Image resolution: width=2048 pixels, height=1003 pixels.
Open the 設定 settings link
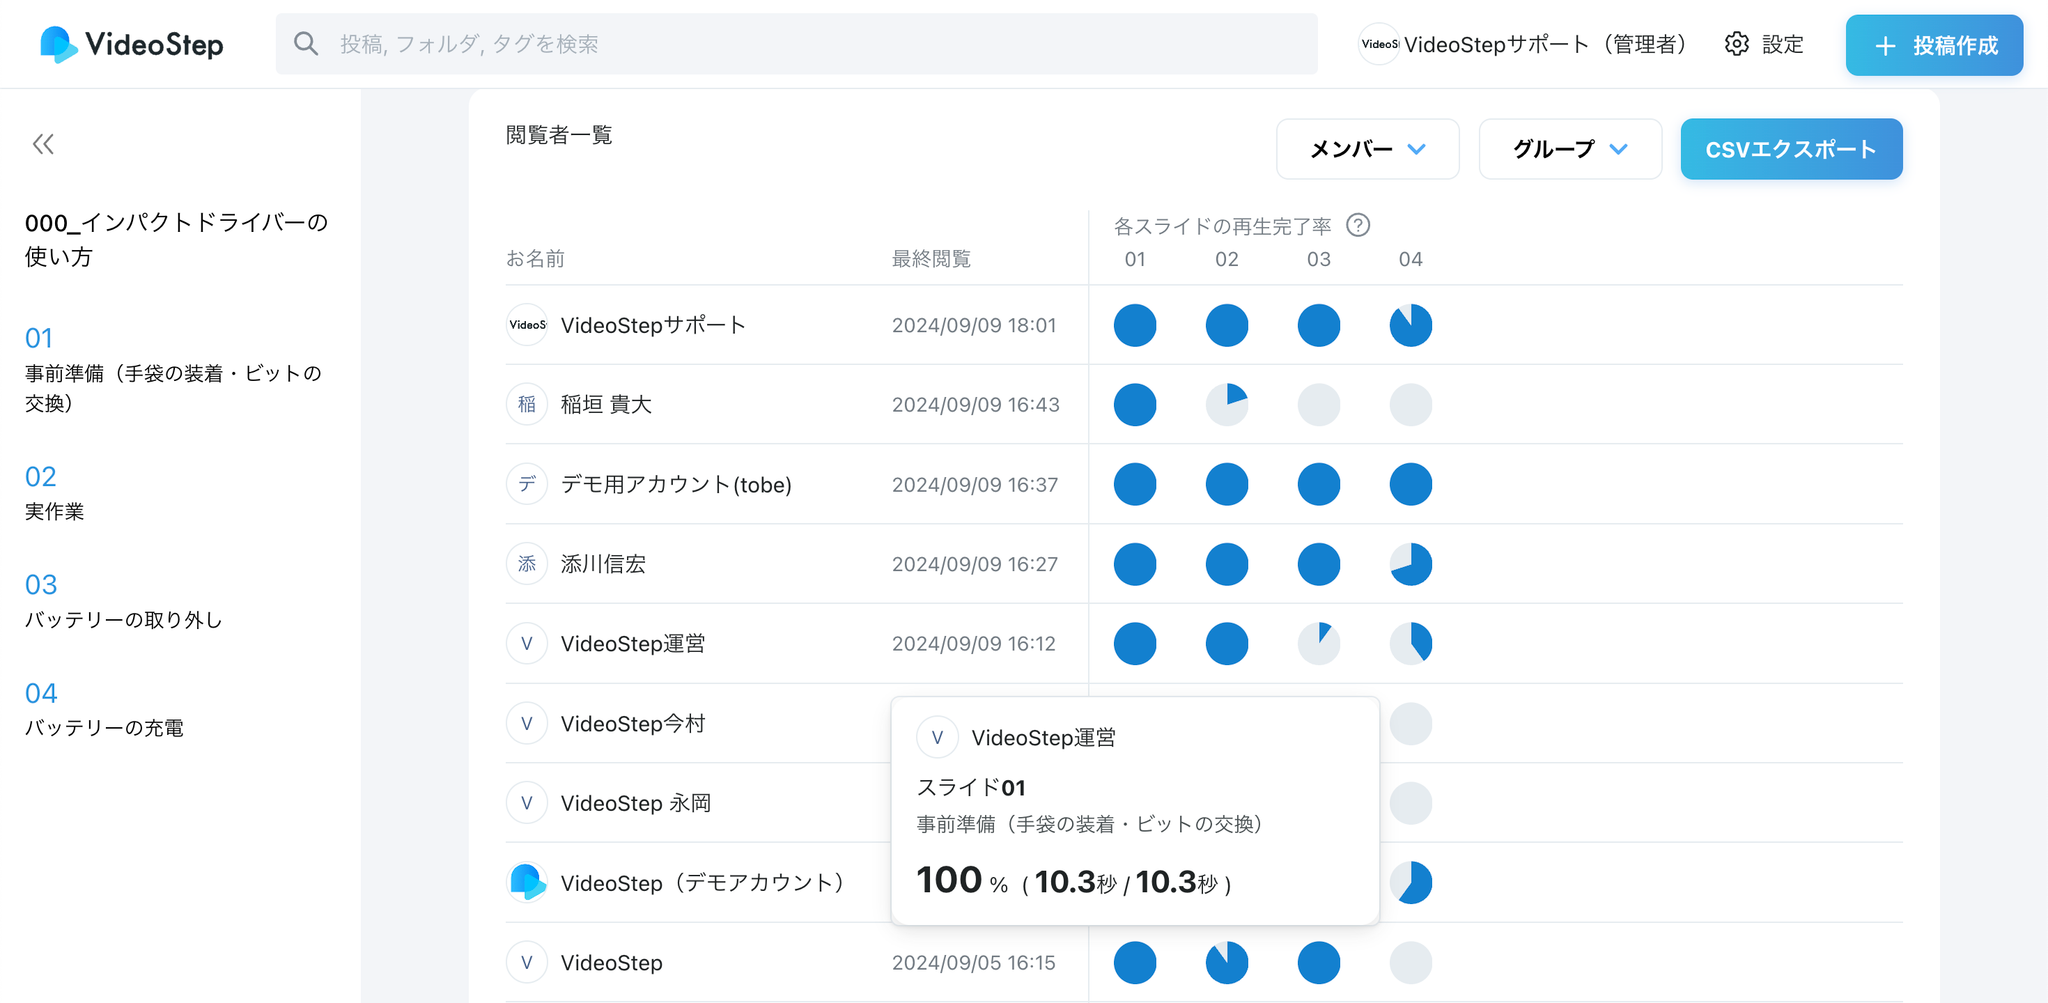(x=1782, y=44)
